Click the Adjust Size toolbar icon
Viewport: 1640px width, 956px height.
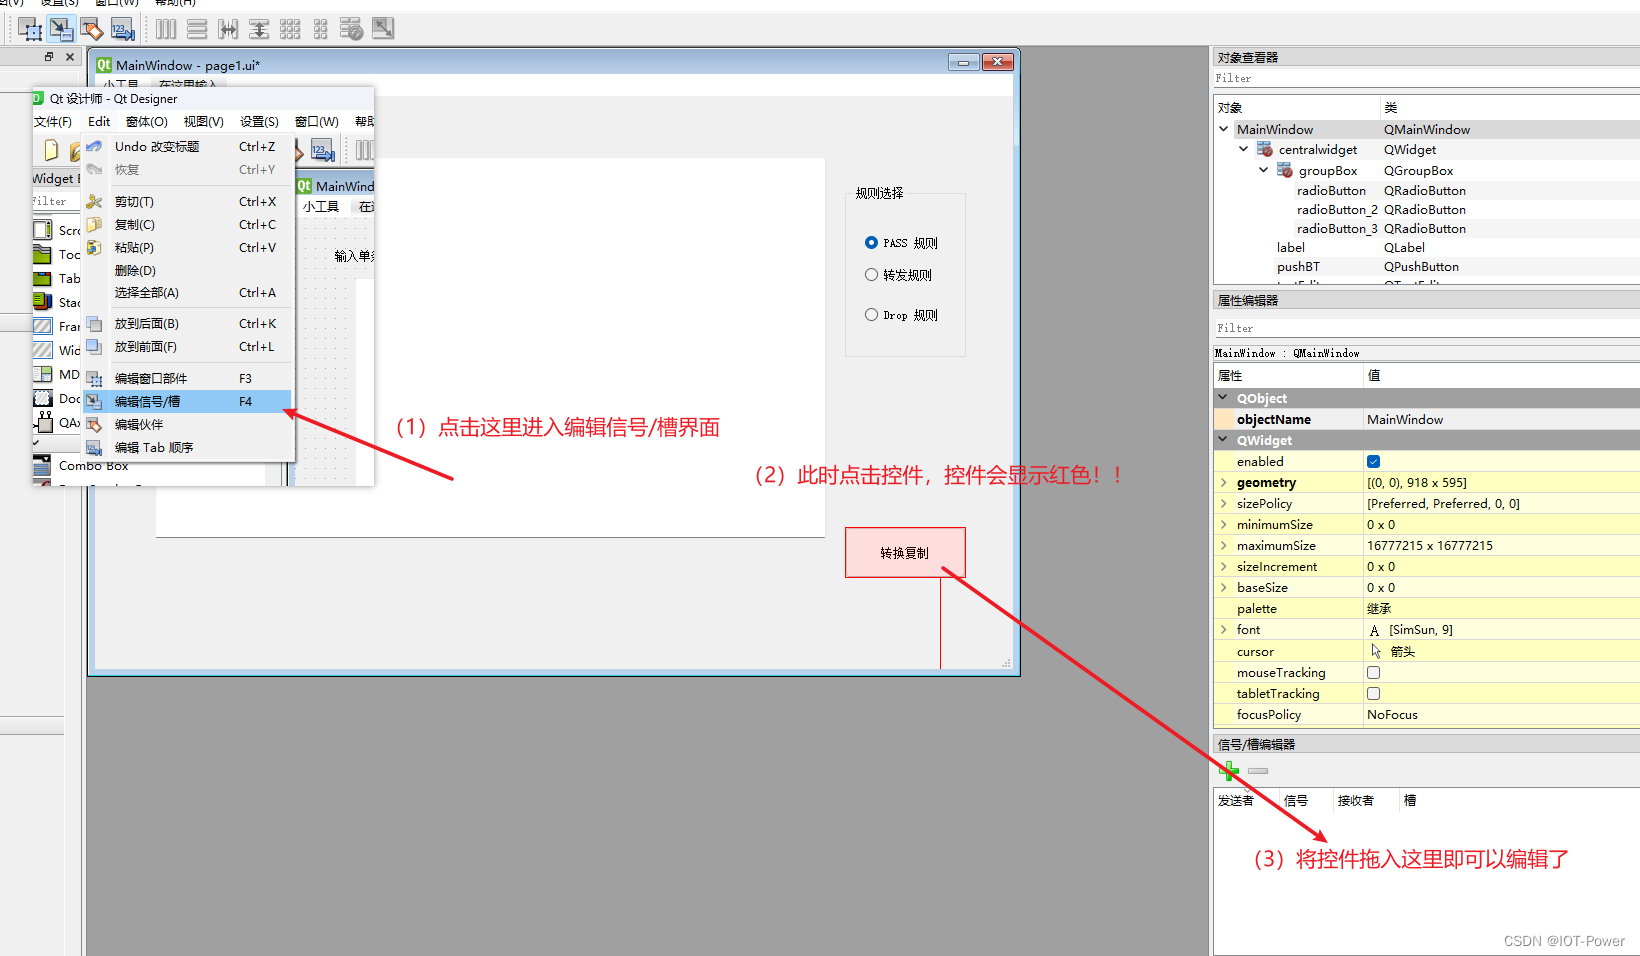point(382,28)
